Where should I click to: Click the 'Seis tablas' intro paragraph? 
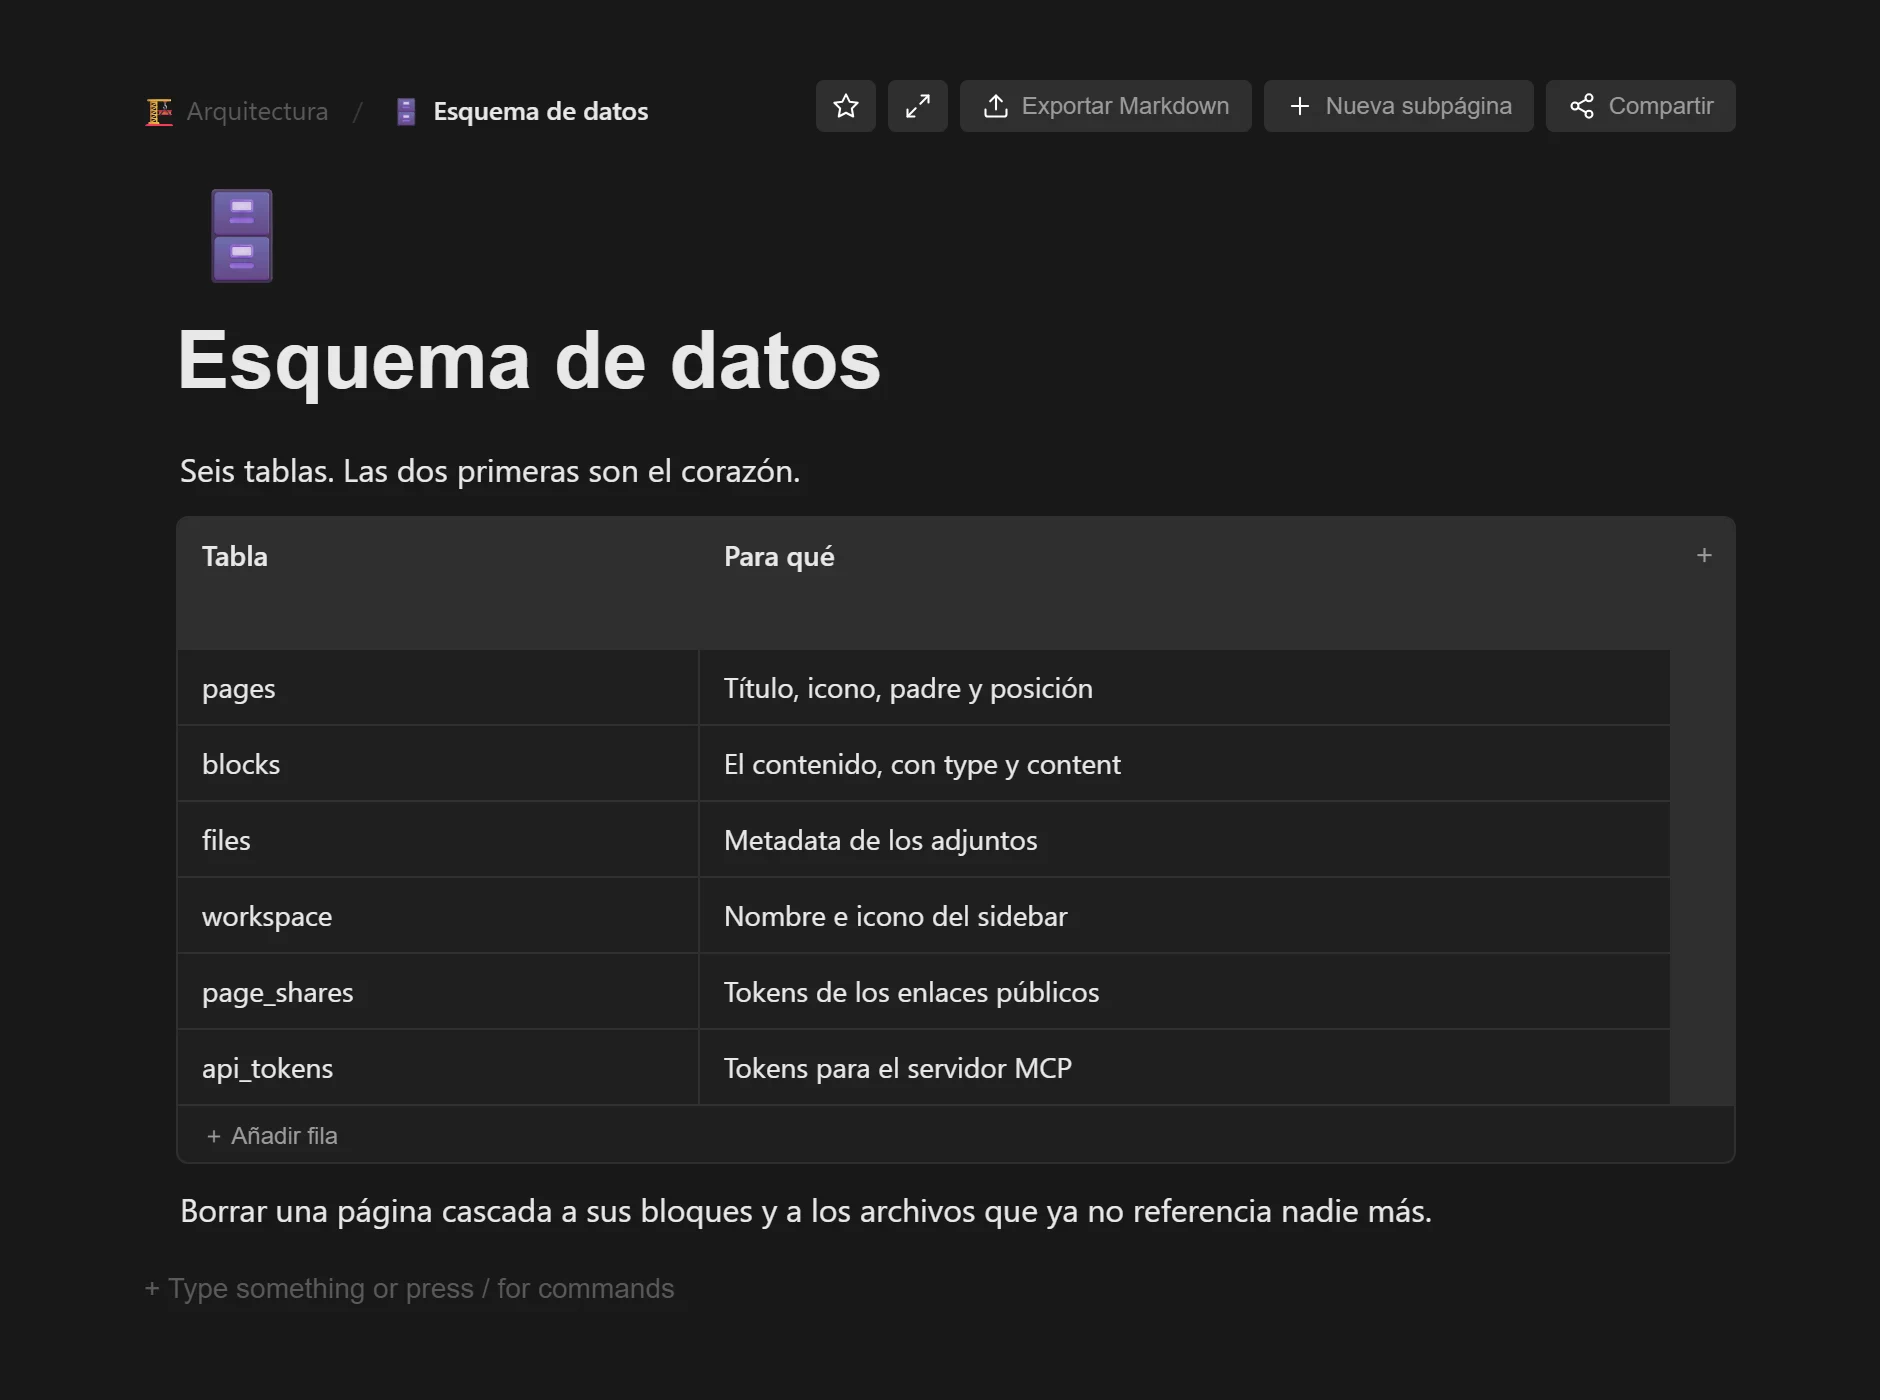pyautogui.click(x=490, y=471)
